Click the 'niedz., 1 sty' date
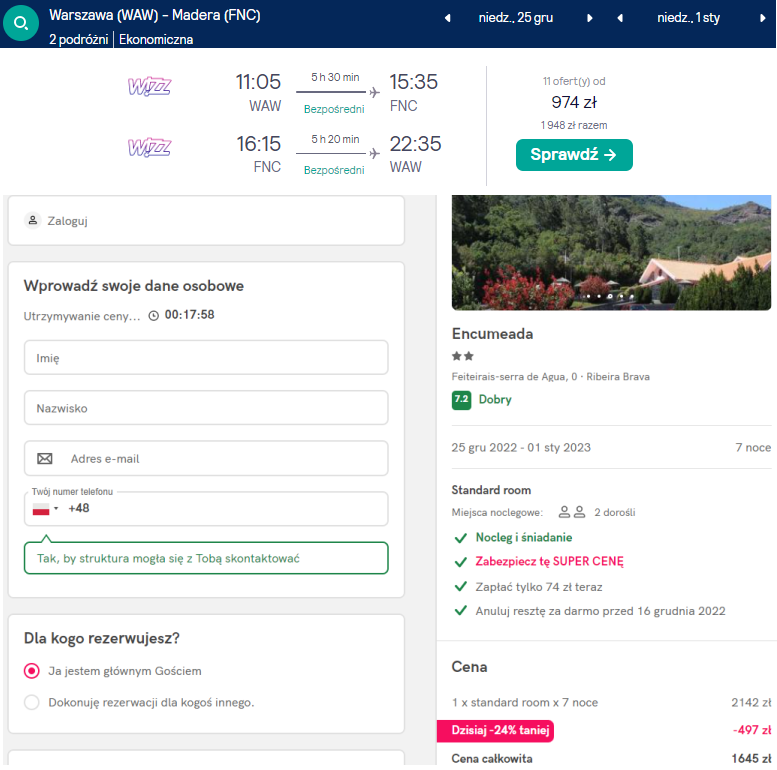777x770 pixels. pos(688,18)
